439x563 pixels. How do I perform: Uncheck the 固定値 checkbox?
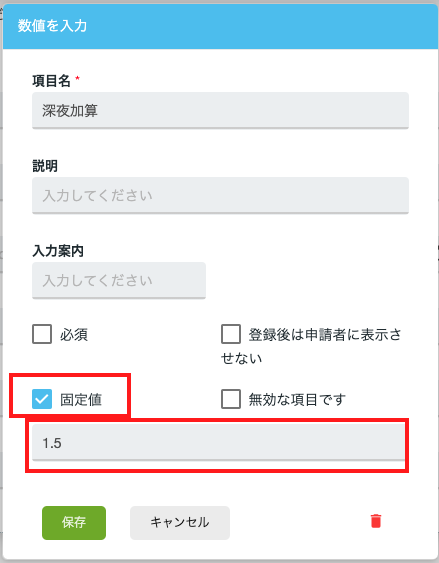click(x=42, y=399)
